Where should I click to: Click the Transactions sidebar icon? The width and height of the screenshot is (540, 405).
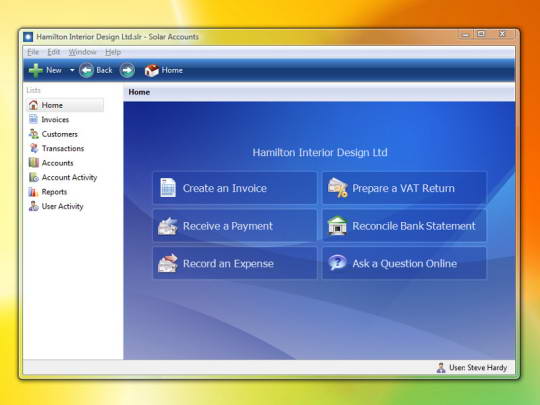(33, 148)
